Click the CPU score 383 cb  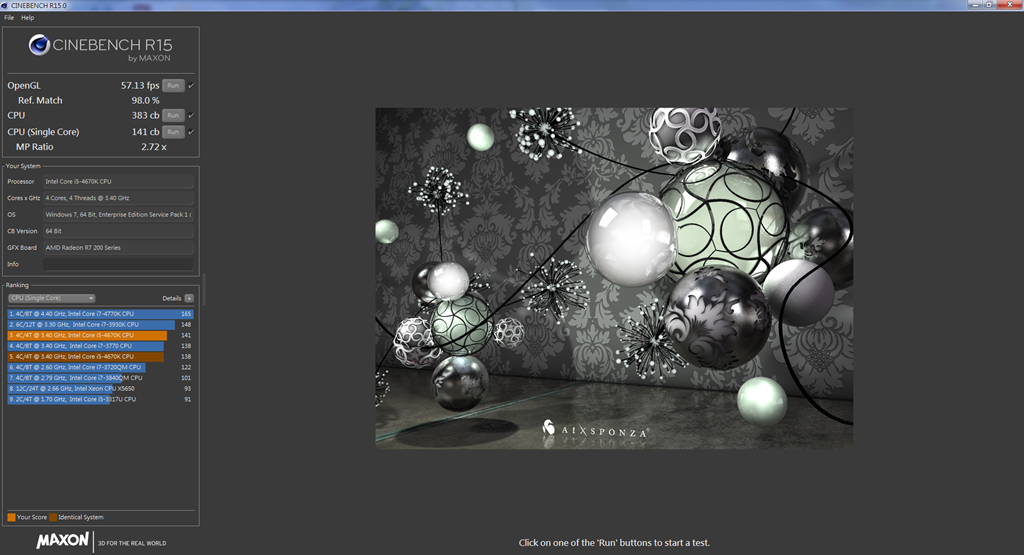(x=145, y=116)
